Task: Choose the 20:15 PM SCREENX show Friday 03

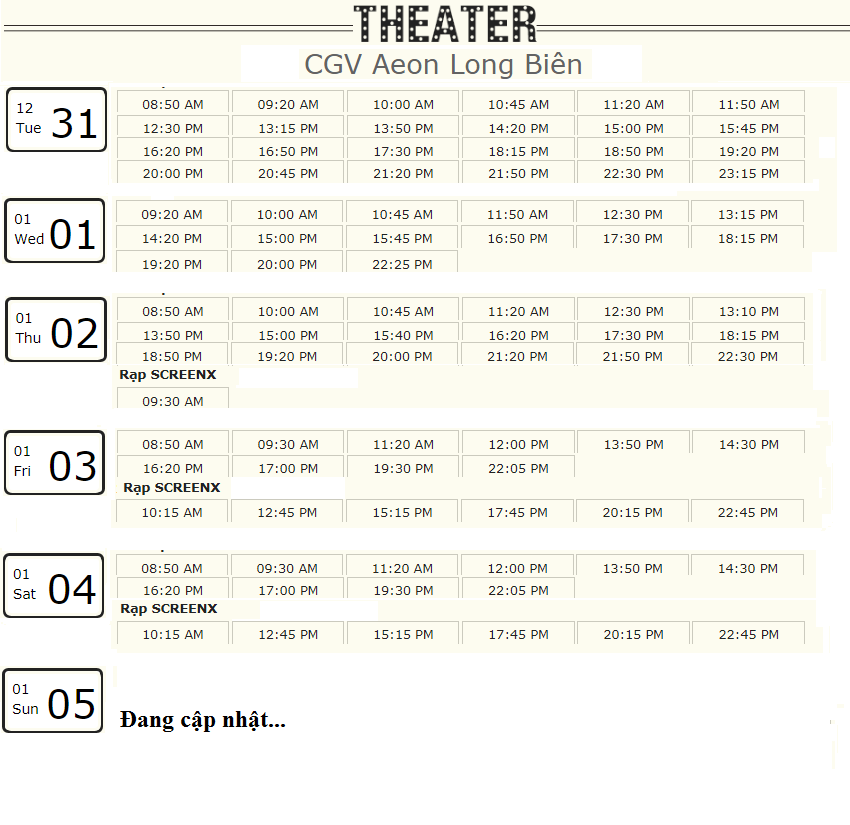Action: [x=633, y=511]
